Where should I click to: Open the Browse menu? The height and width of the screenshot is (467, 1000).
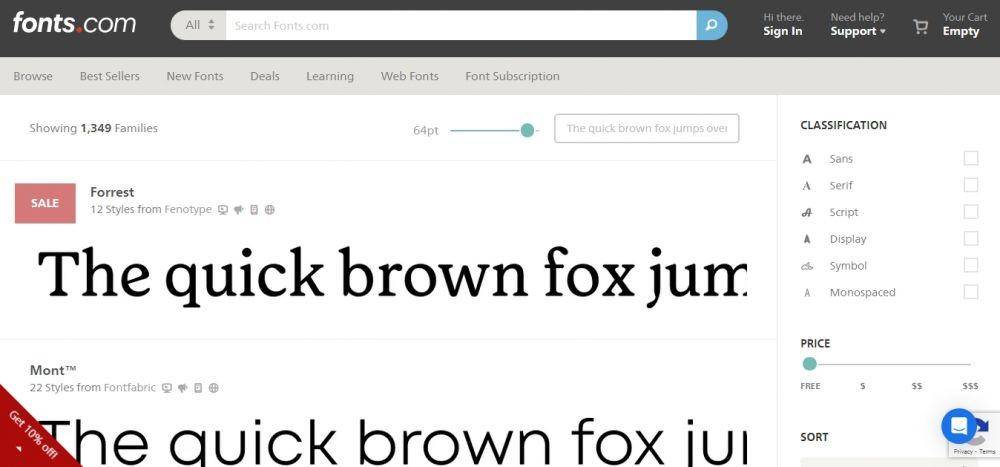coord(33,76)
